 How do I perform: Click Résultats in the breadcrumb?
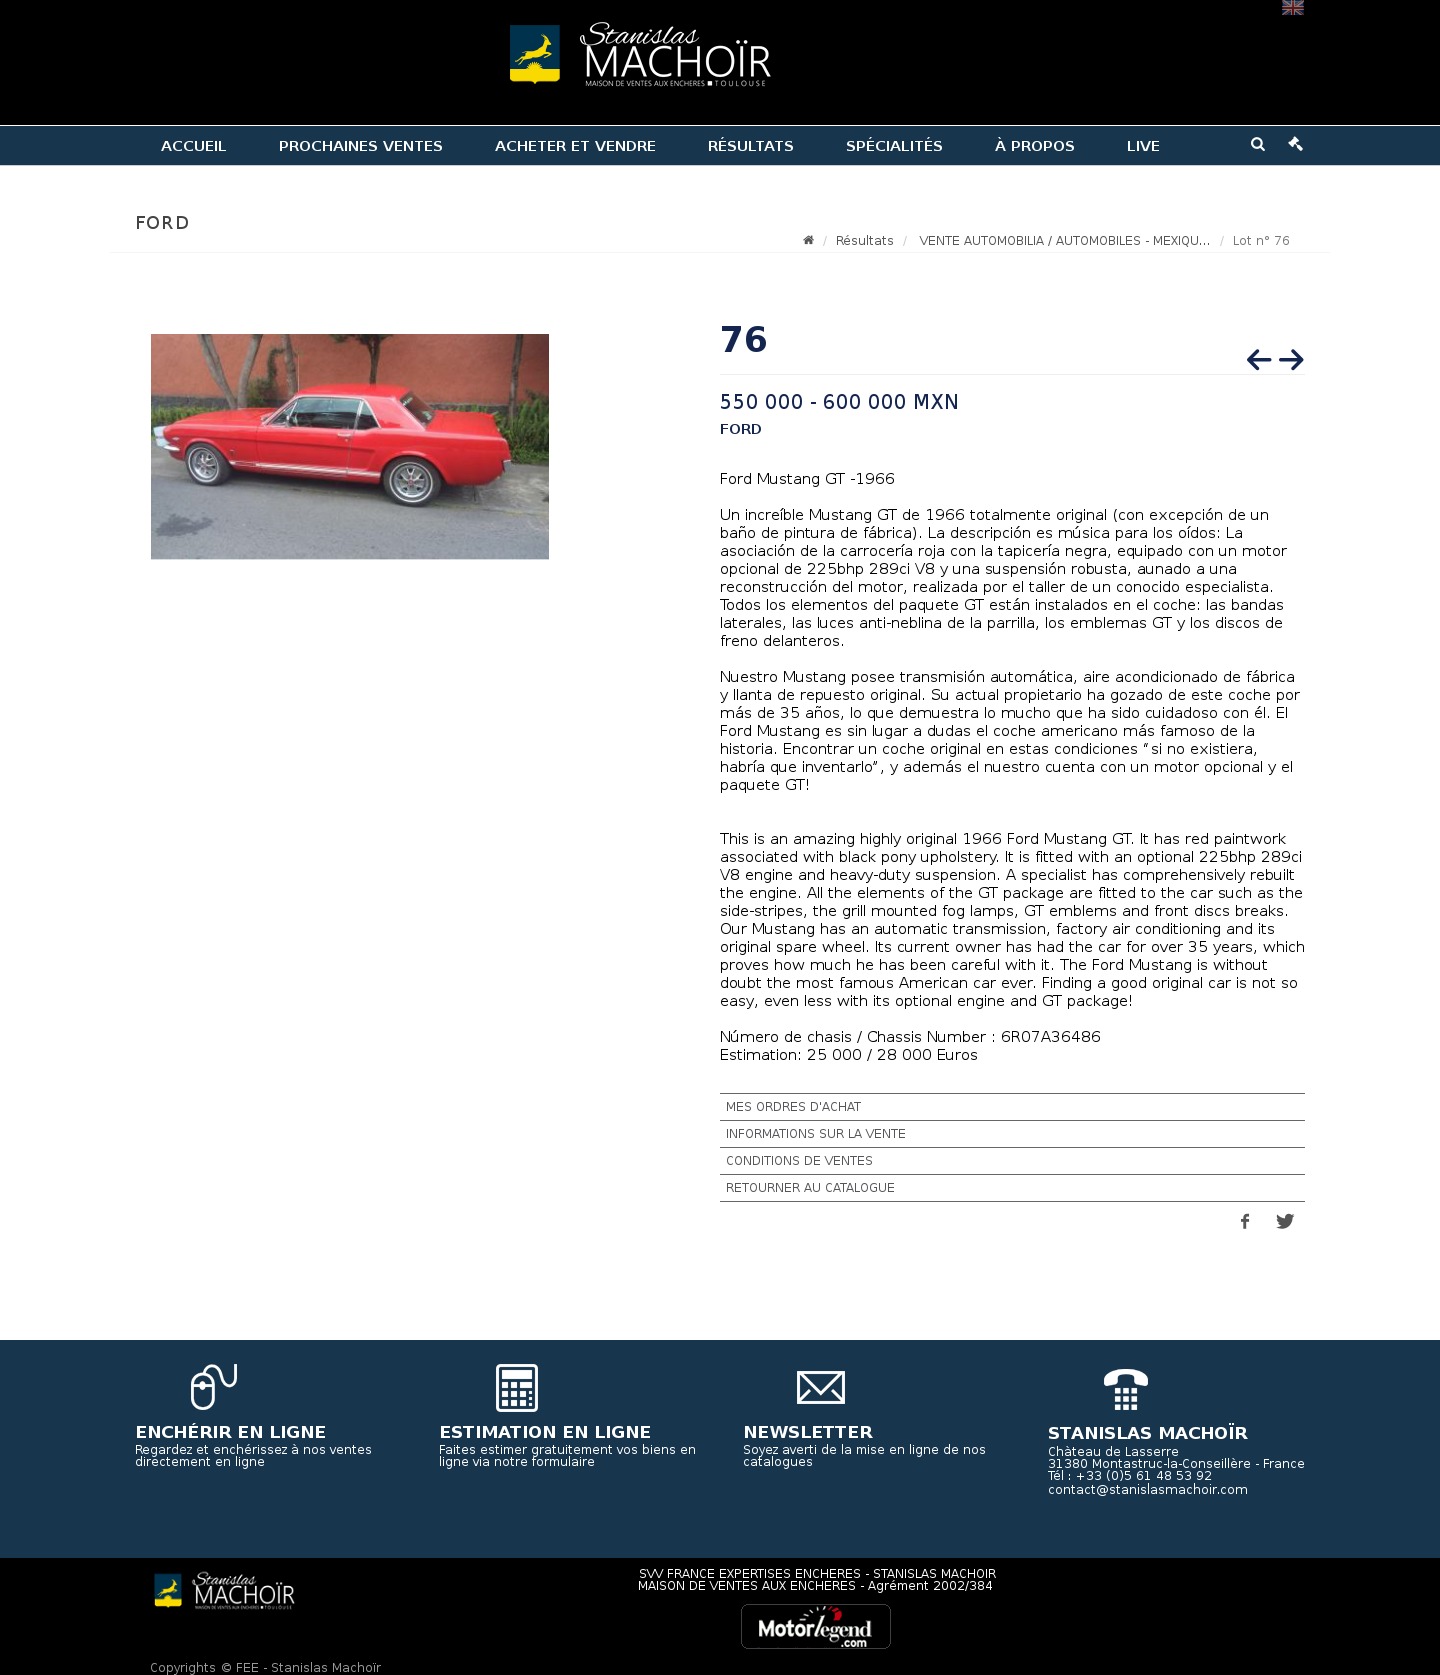coord(865,241)
